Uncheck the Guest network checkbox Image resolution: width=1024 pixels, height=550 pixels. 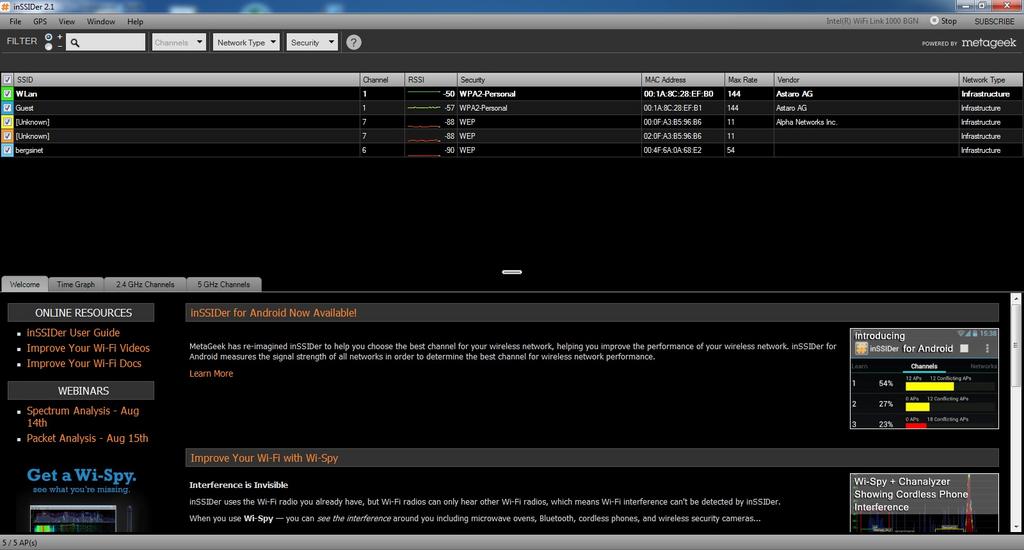(7, 108)
